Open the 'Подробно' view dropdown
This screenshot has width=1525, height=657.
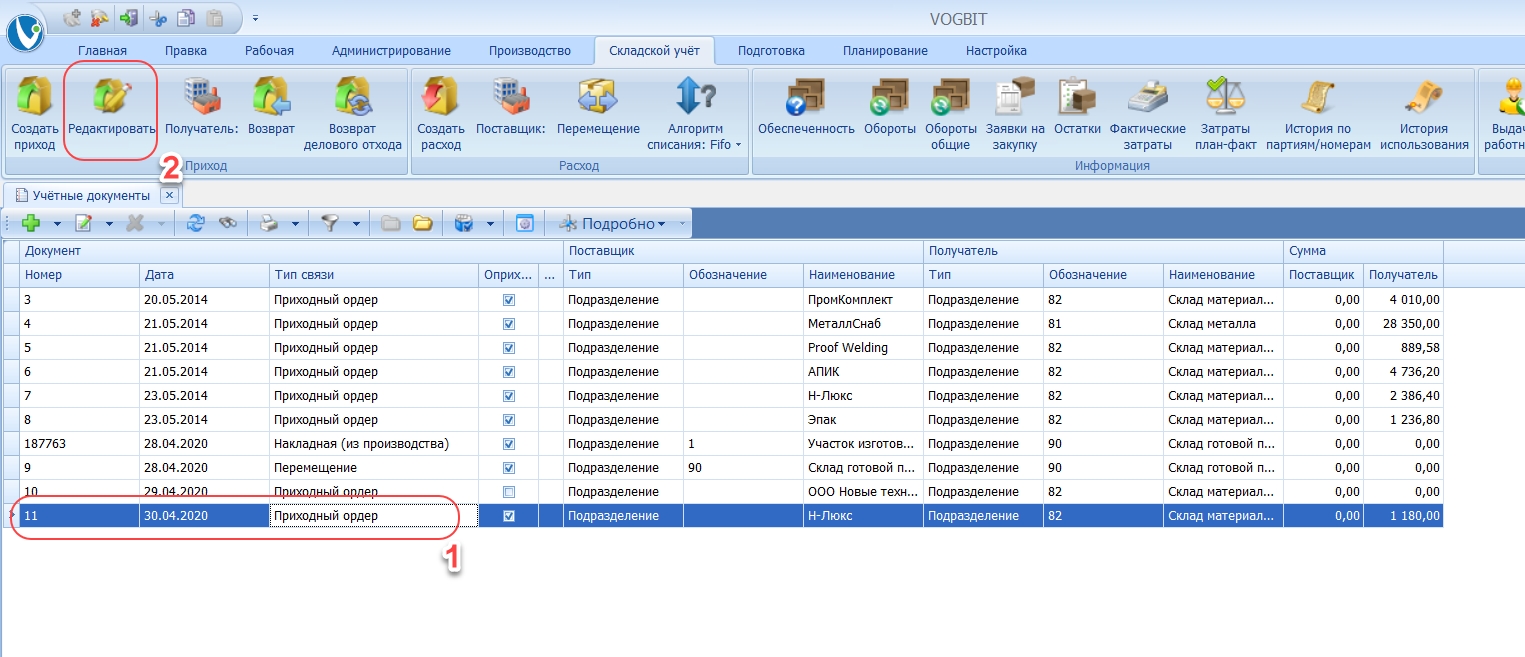click(623, 224)
